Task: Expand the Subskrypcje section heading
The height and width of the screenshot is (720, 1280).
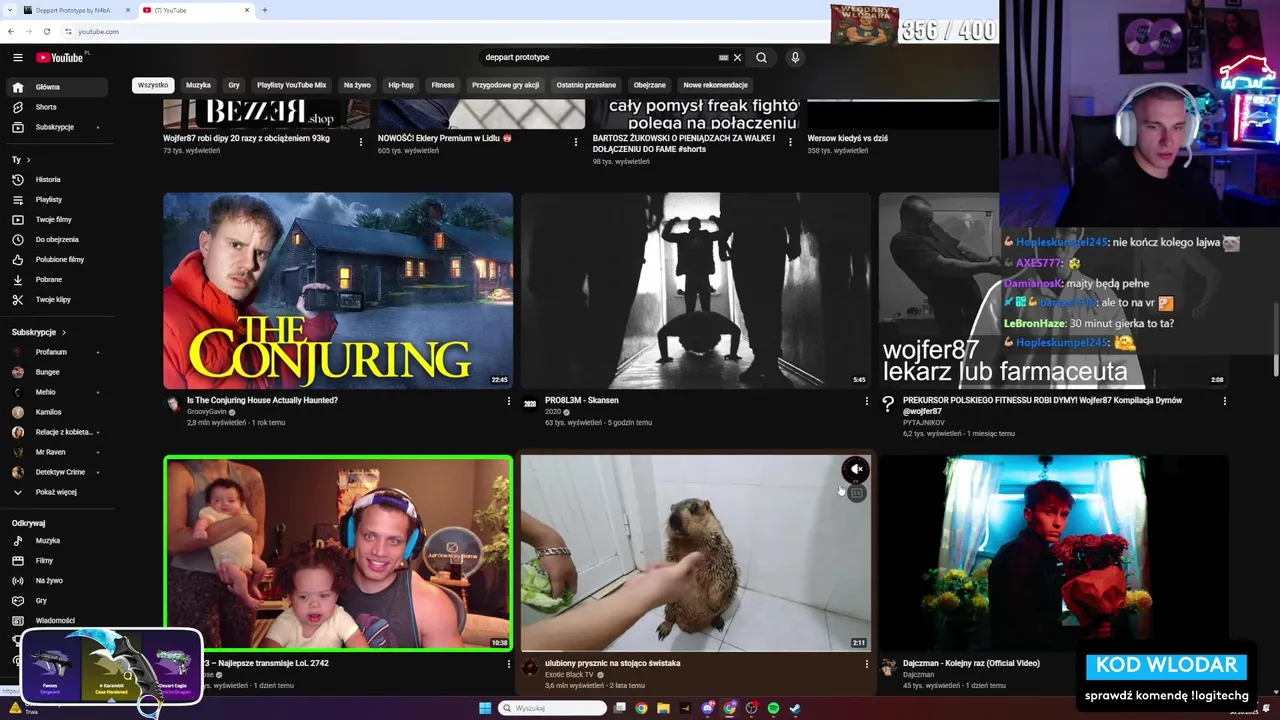Action: click(39, 332)
